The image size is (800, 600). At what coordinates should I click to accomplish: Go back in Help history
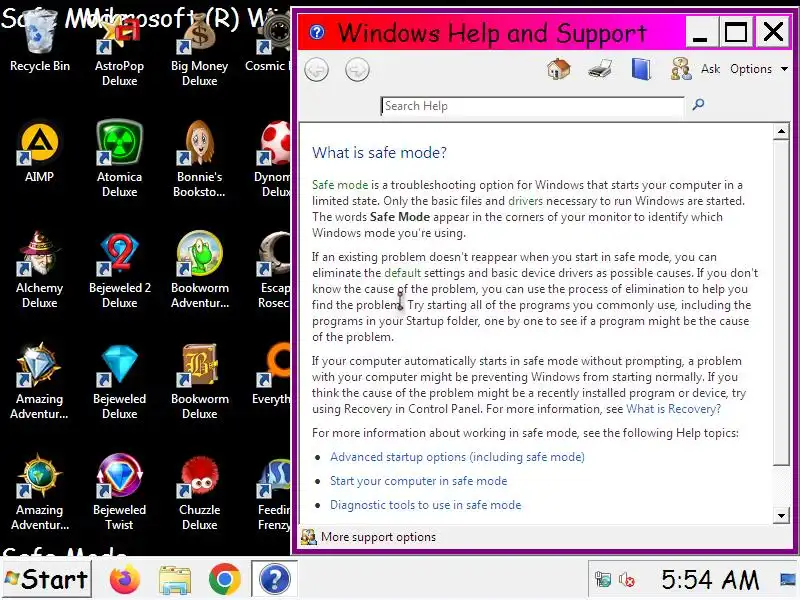click(316, 69)
